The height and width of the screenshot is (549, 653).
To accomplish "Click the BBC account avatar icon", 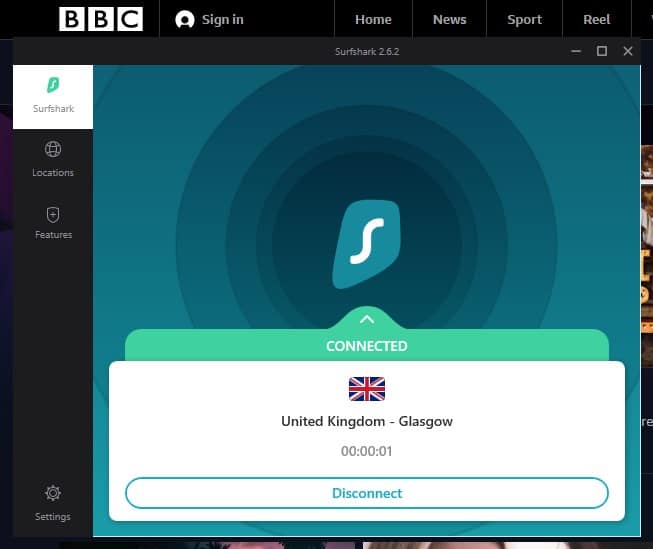I will [x=185, y=20].
